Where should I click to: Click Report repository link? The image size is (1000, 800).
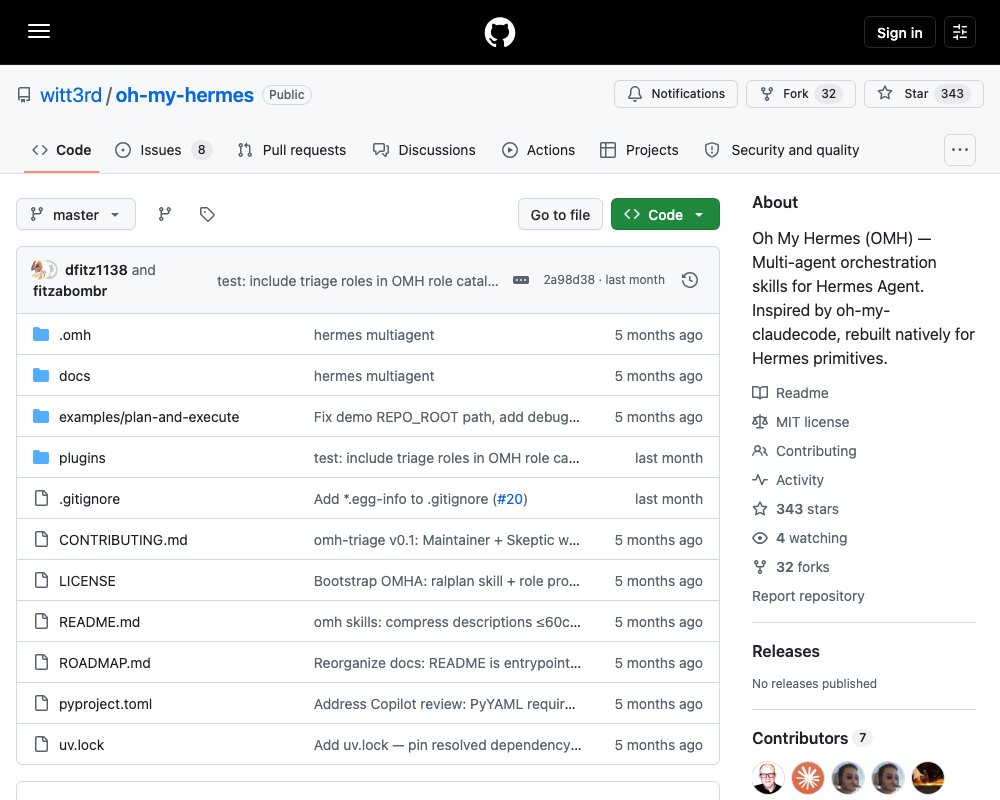click(x=808, y=596)
